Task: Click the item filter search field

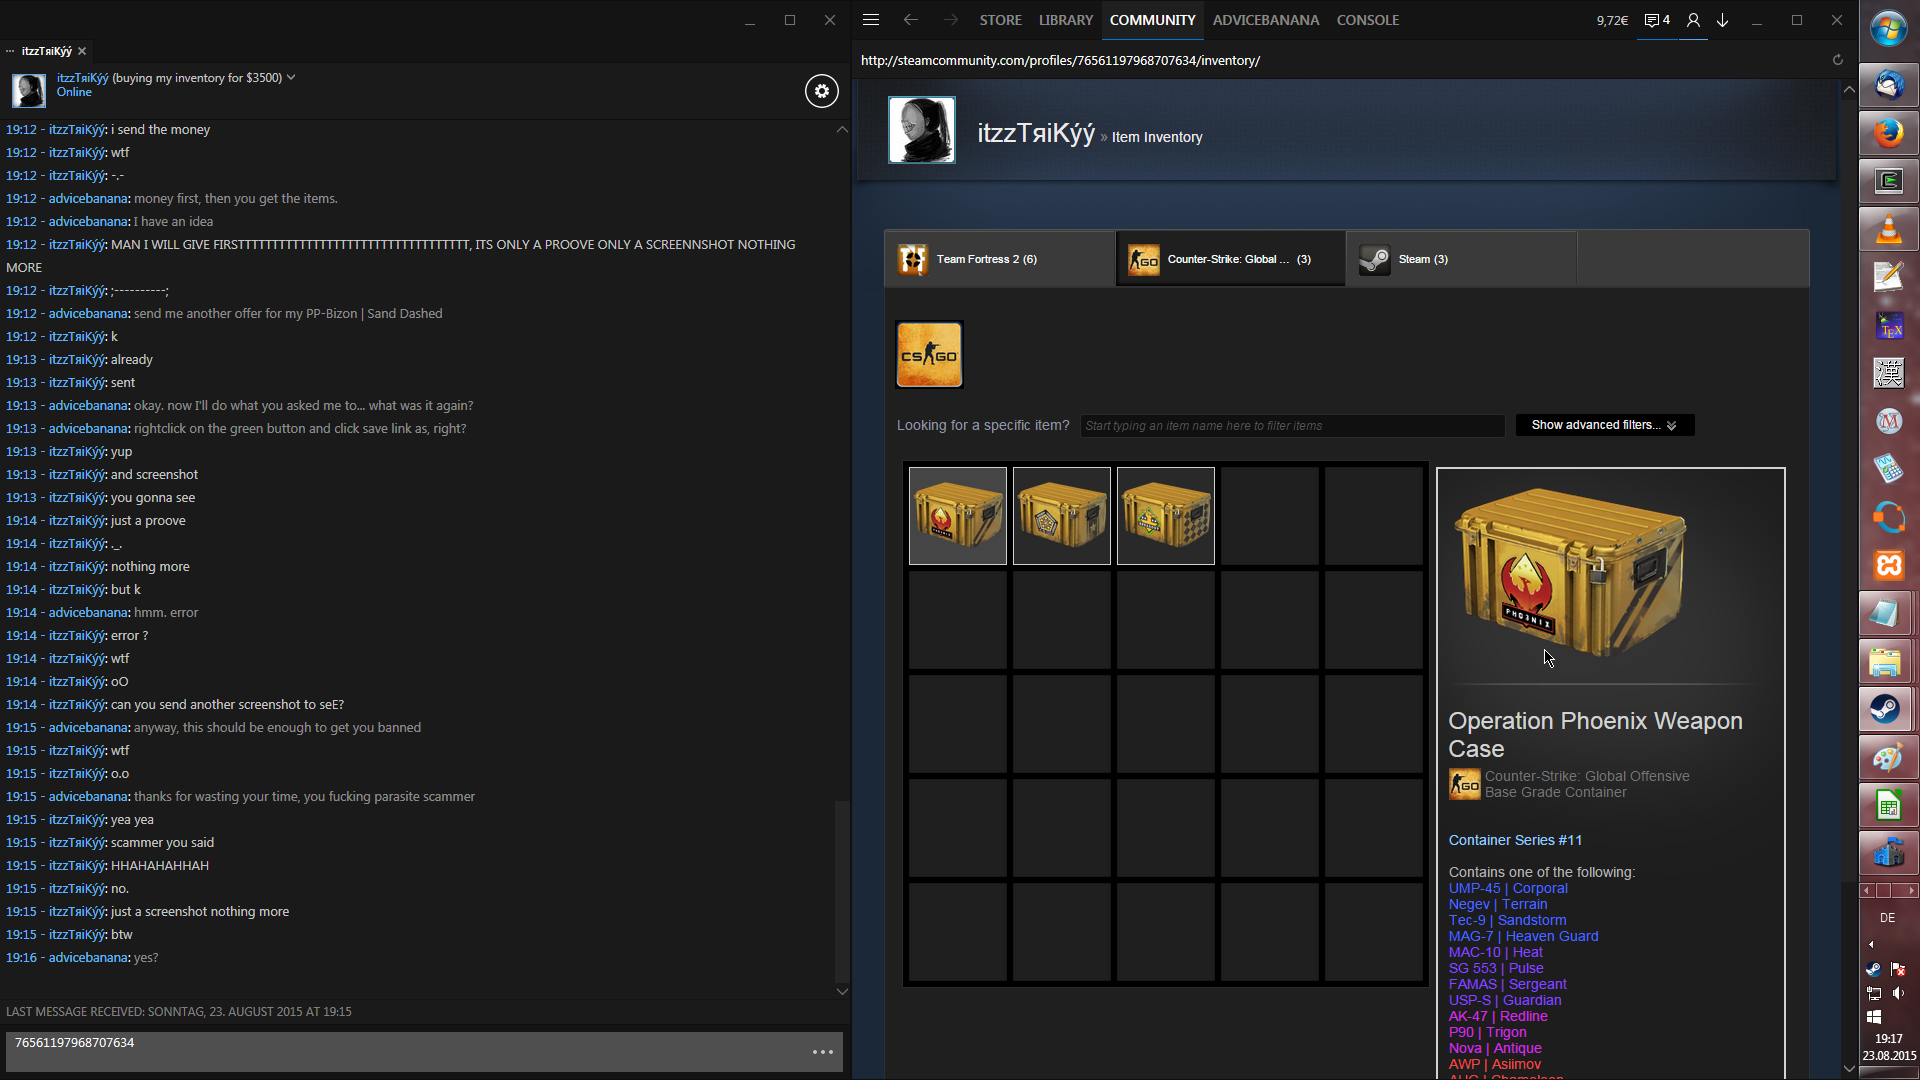Action: pyautogui.click(x=1291, y=426)
